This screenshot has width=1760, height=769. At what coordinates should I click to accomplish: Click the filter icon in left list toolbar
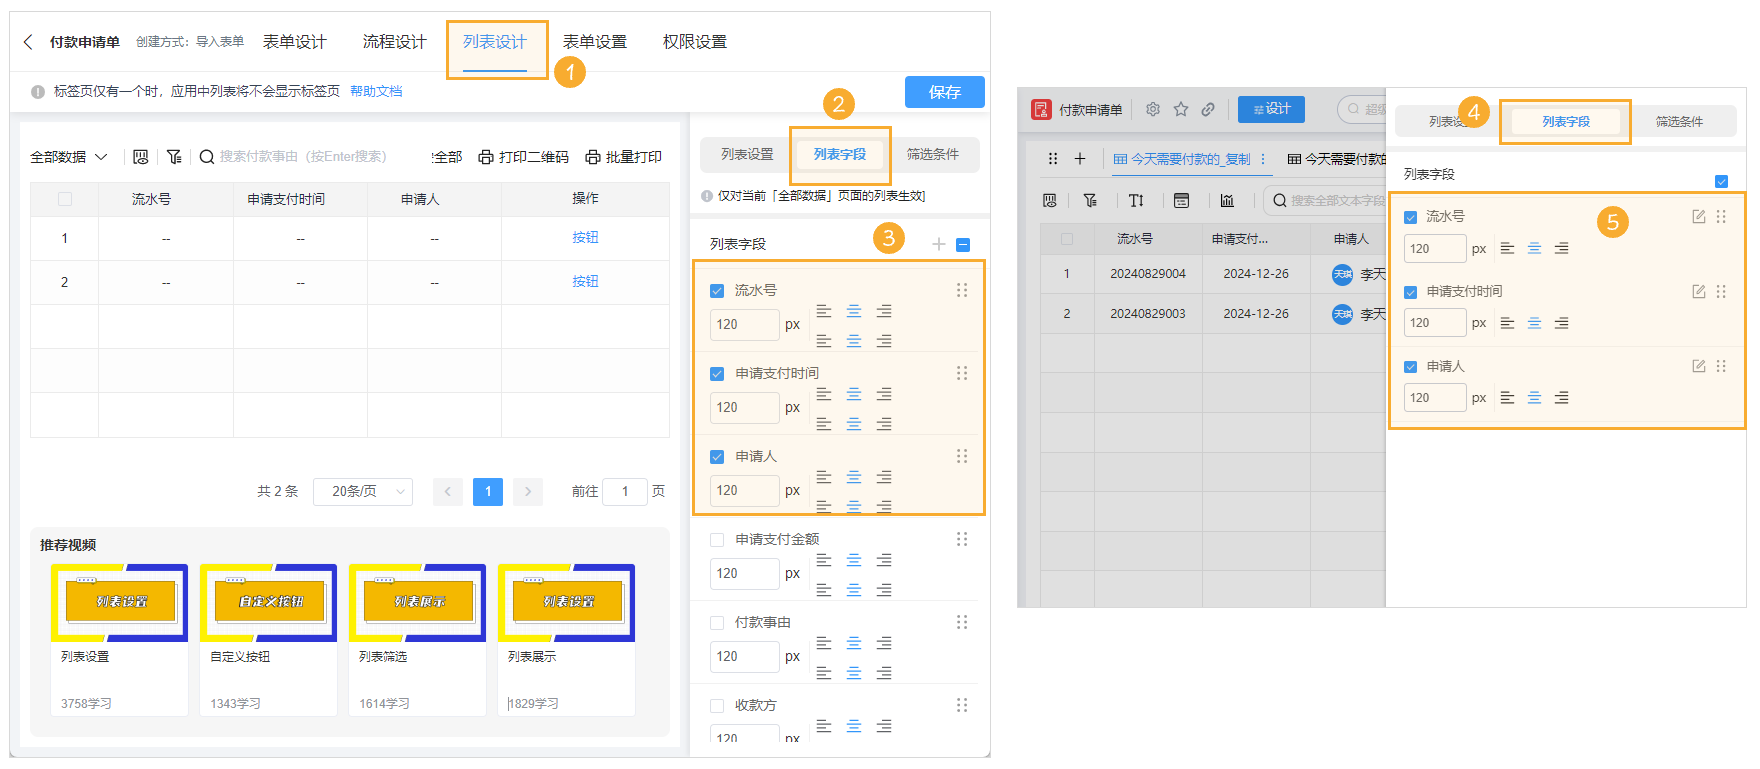point(174,157)
